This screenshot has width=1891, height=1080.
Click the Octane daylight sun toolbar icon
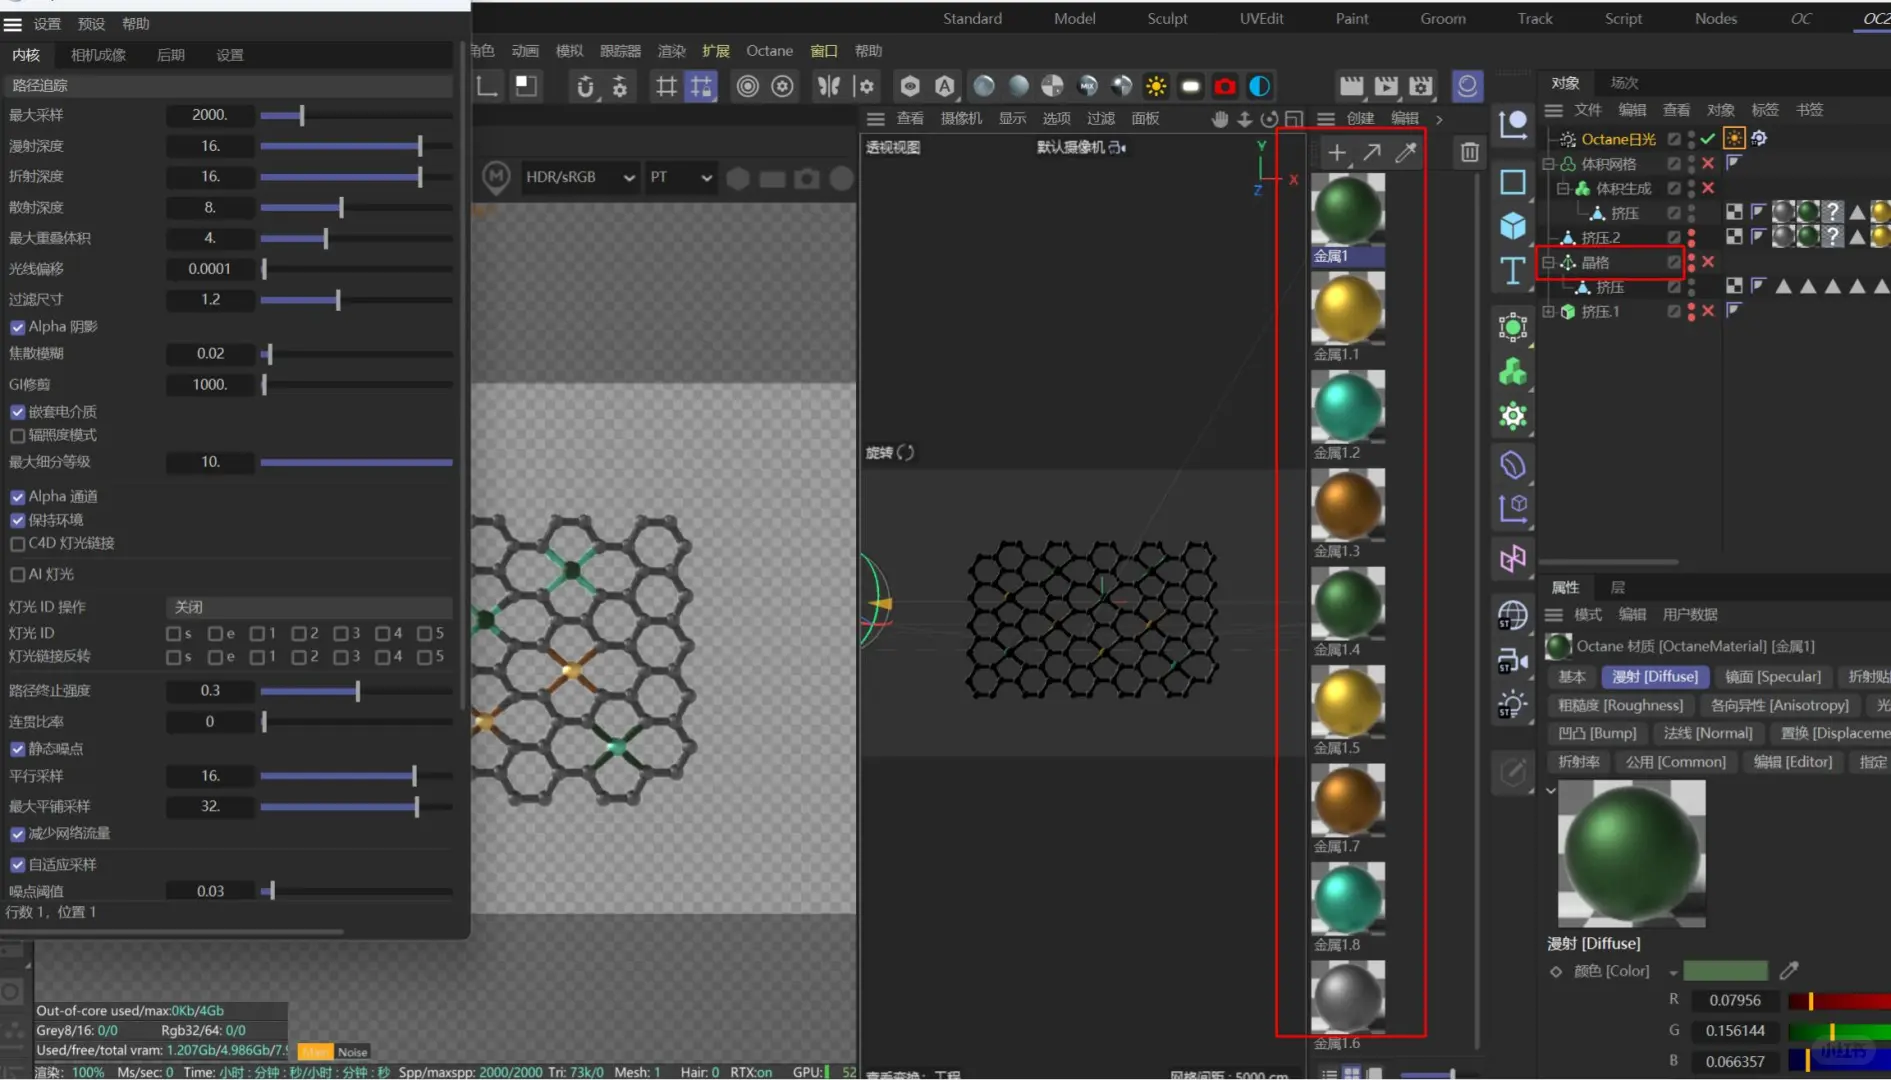1156,86
